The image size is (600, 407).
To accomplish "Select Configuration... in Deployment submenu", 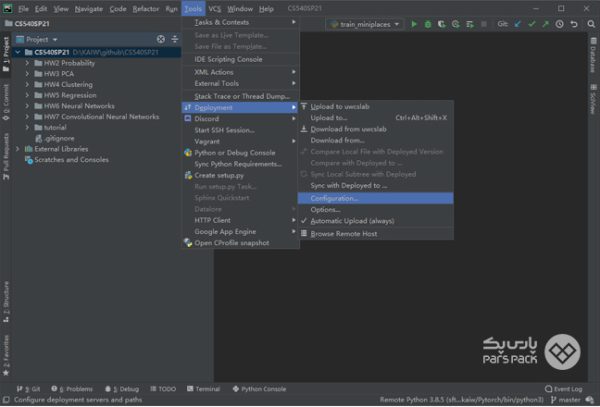I will click(x=375, y=198).
